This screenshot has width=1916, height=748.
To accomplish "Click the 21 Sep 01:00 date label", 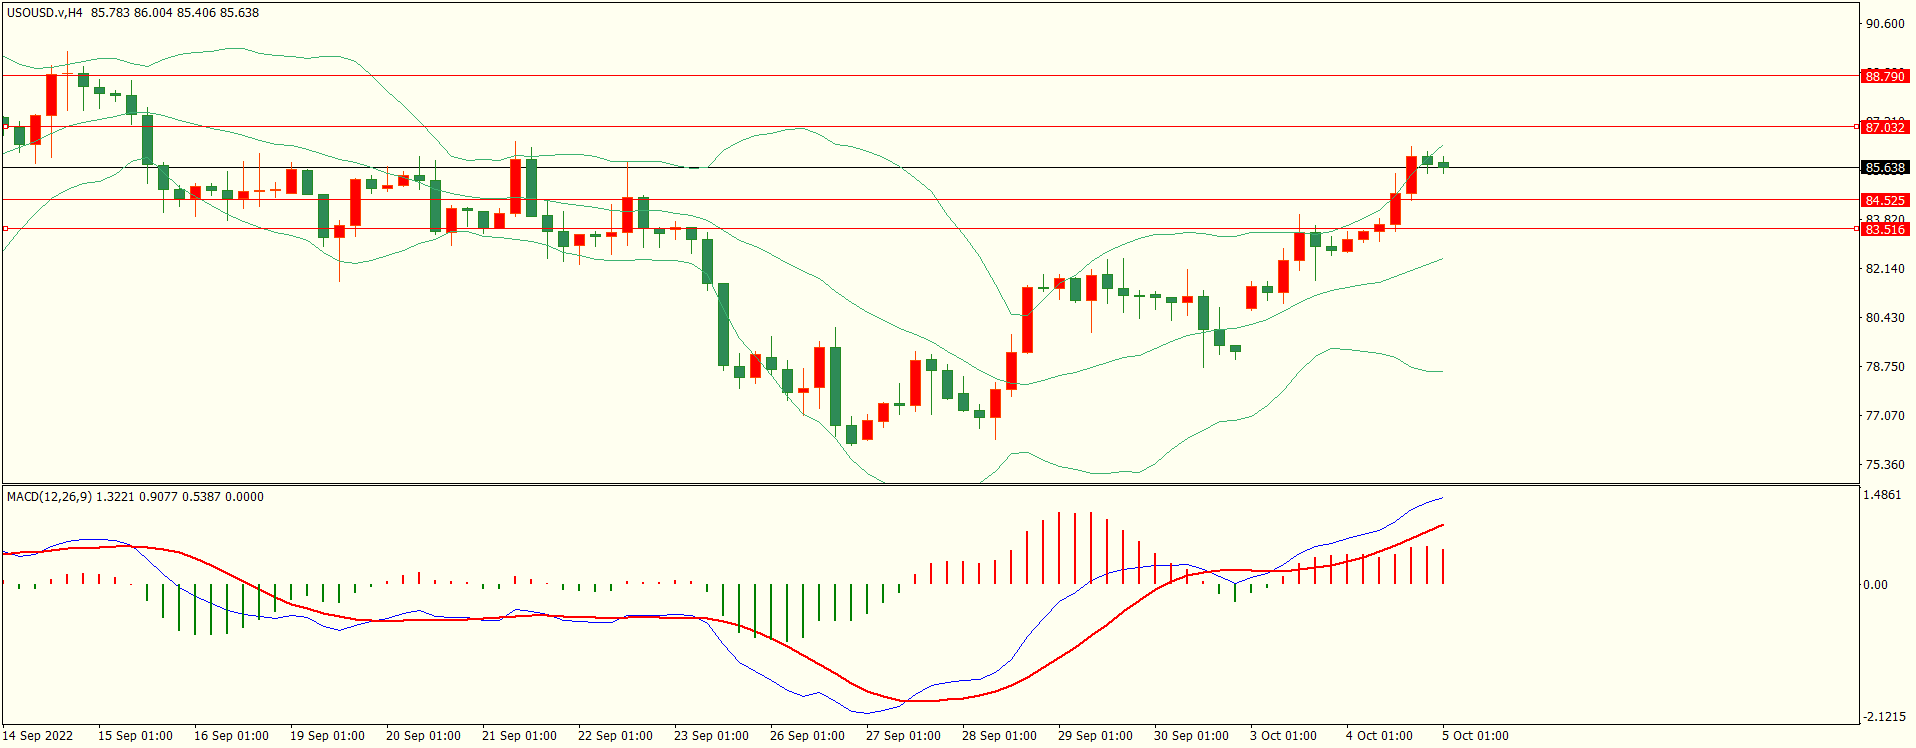I will pyautogui.click(x=519, y=736).
